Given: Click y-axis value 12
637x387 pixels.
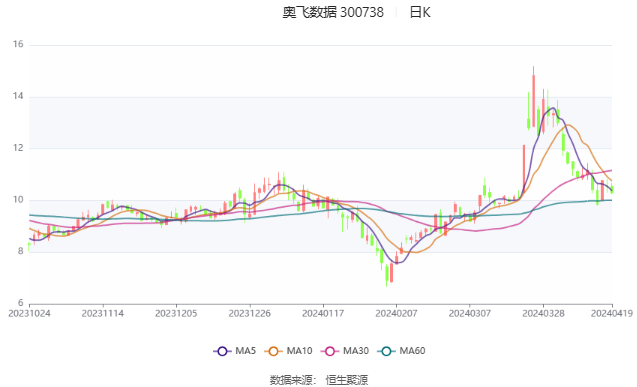Looking at the screenshot, I should 18,148.
